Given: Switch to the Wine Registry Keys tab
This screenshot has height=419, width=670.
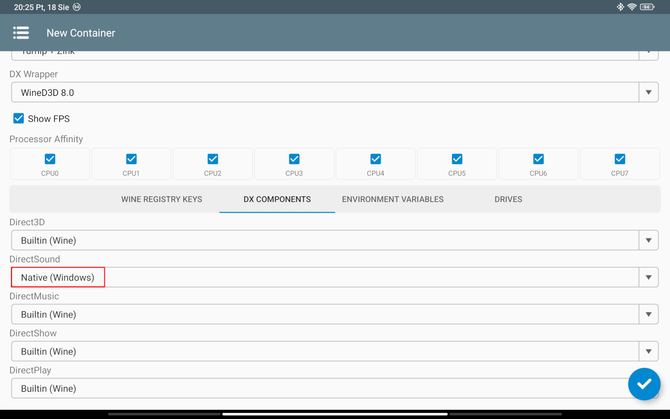Looking at the screenshot, I should [x=162, y=199].
